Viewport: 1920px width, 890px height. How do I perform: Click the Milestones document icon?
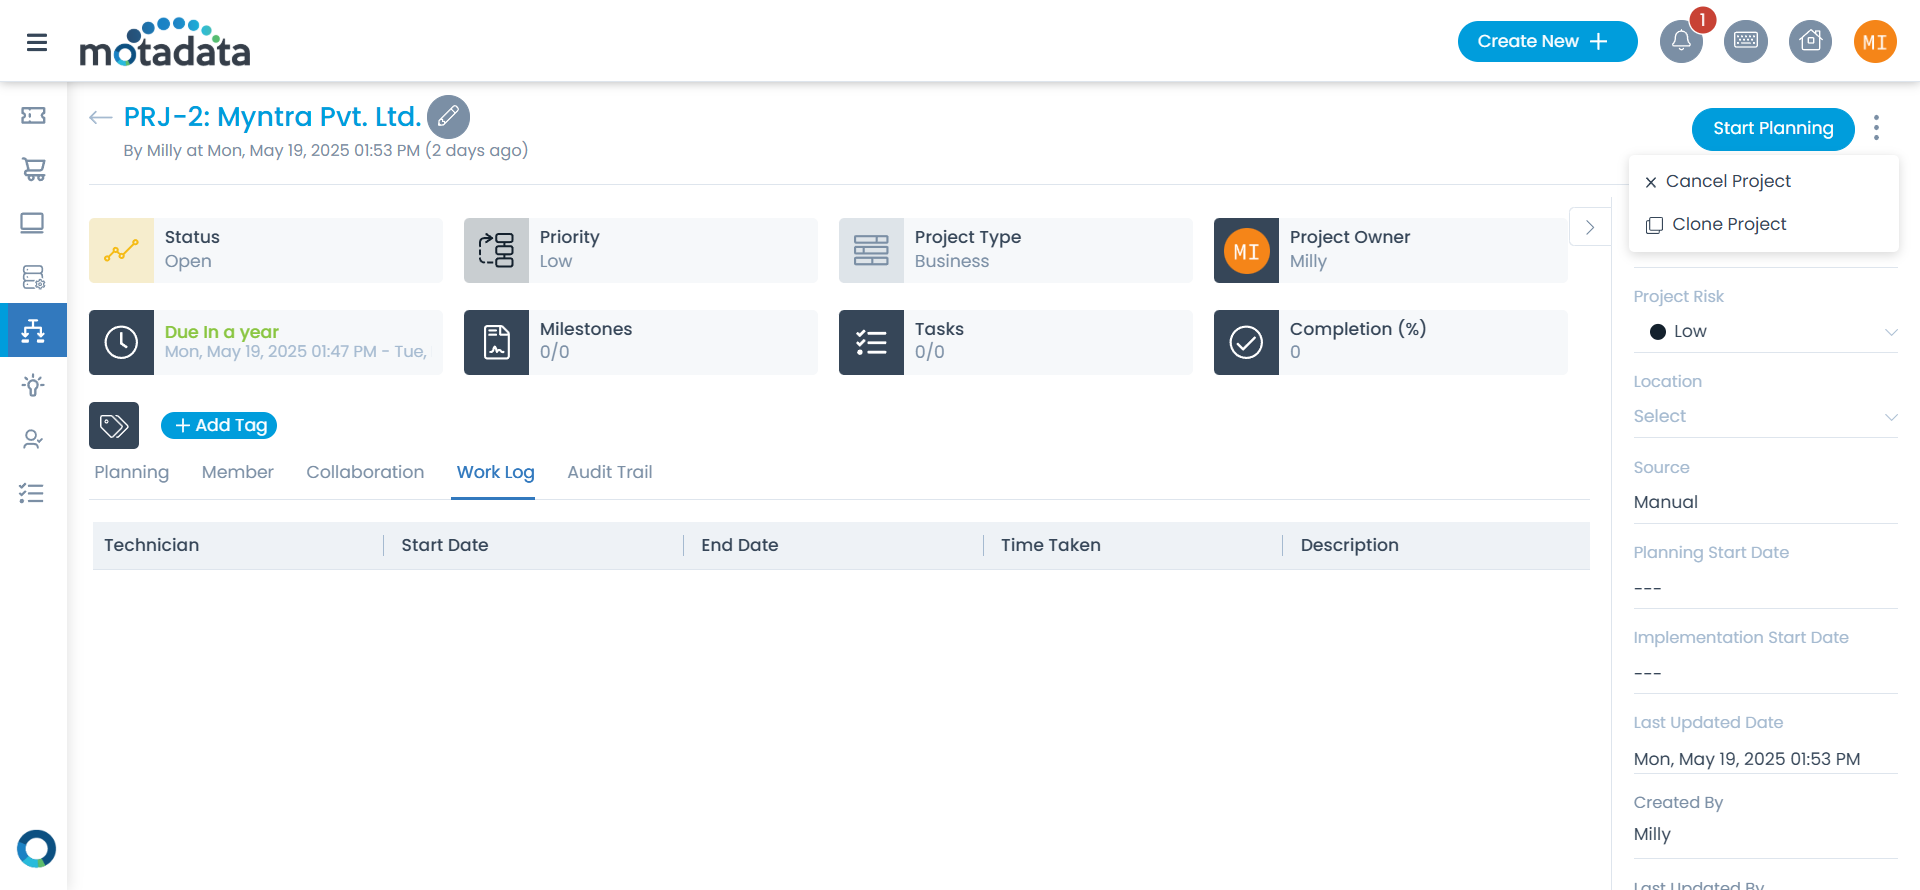click(496, 342)
